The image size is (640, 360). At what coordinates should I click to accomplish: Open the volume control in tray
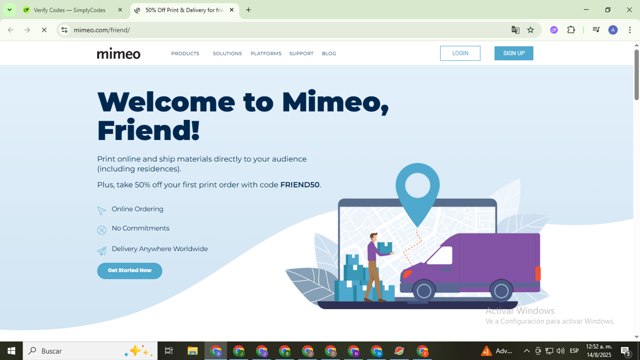click(560, 351)
